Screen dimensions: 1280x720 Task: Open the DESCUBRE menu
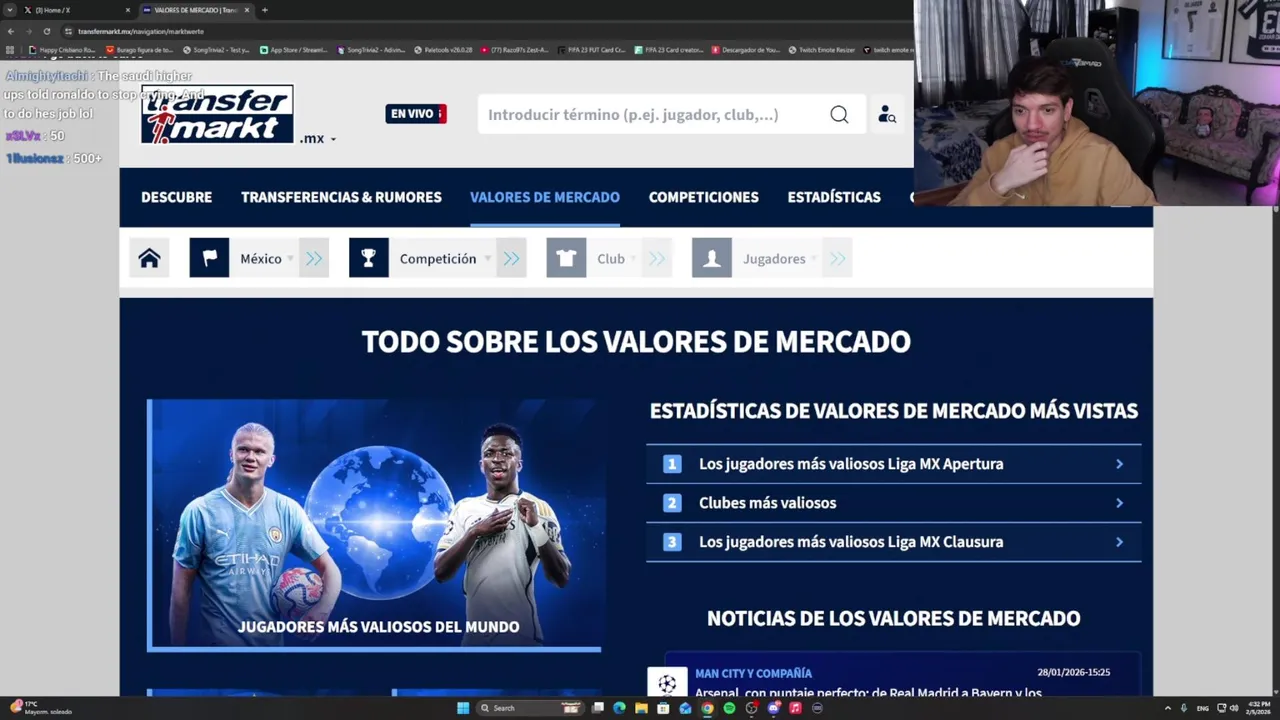(x=176, y=197)
